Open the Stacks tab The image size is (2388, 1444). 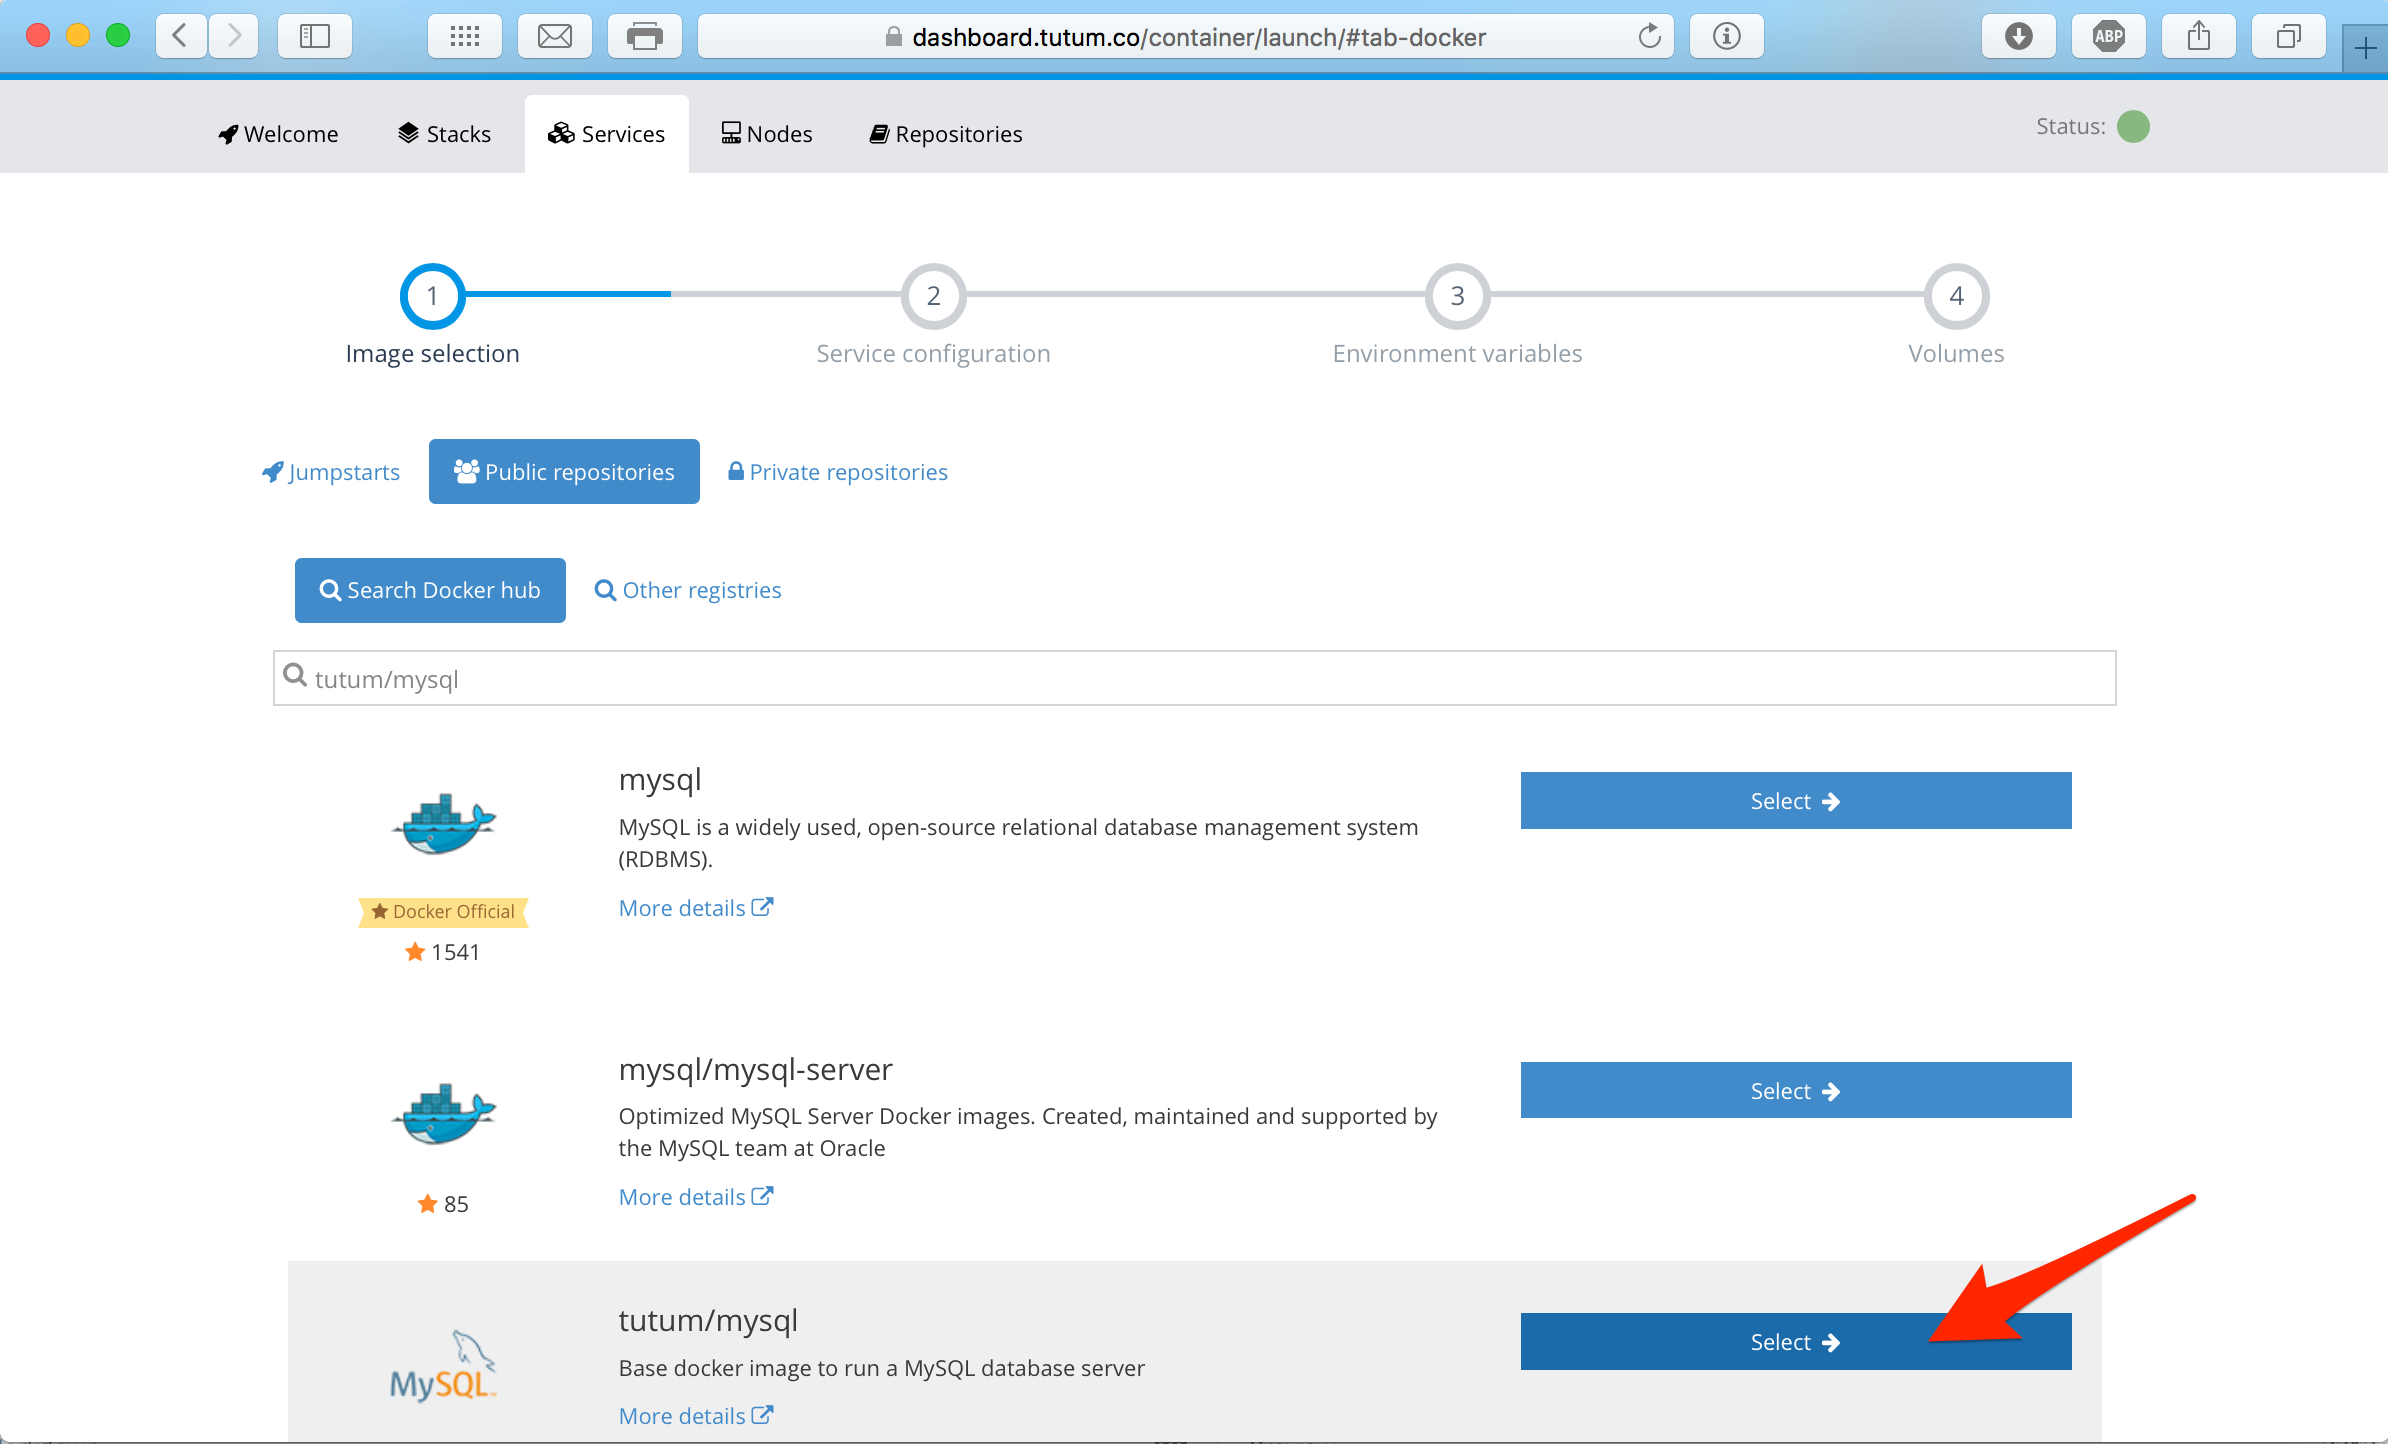pos(444,134)
